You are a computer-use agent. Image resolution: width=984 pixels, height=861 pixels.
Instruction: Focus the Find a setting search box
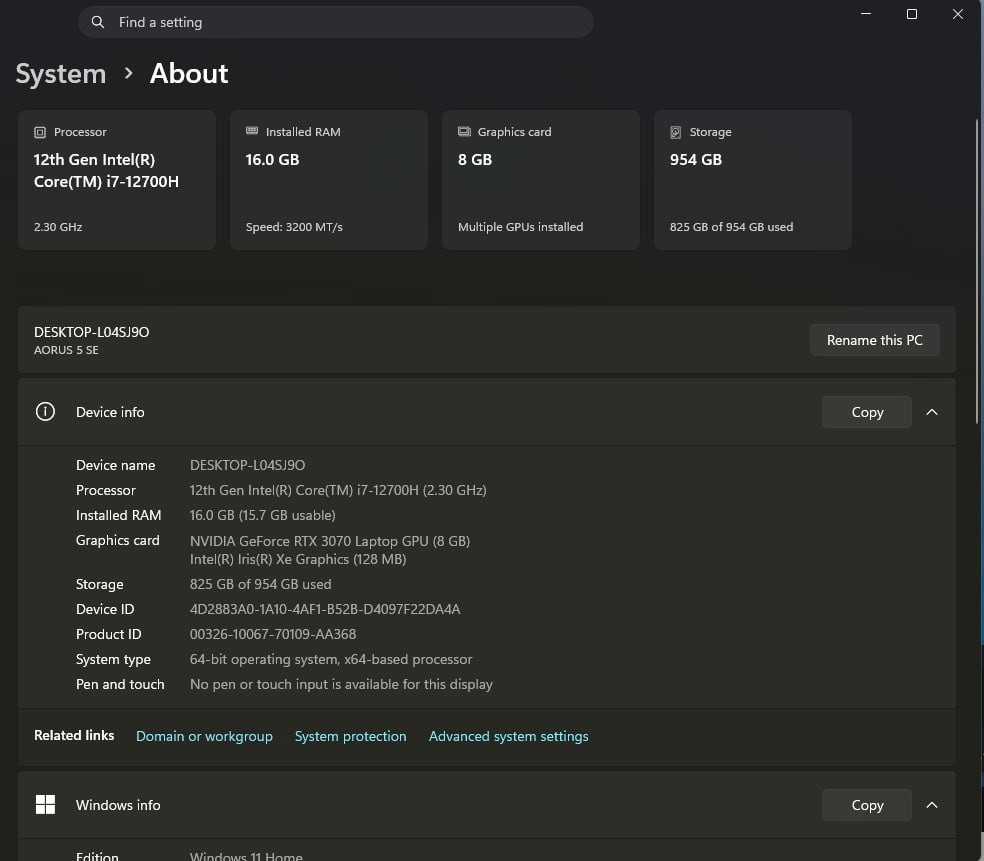pos(336,22)
